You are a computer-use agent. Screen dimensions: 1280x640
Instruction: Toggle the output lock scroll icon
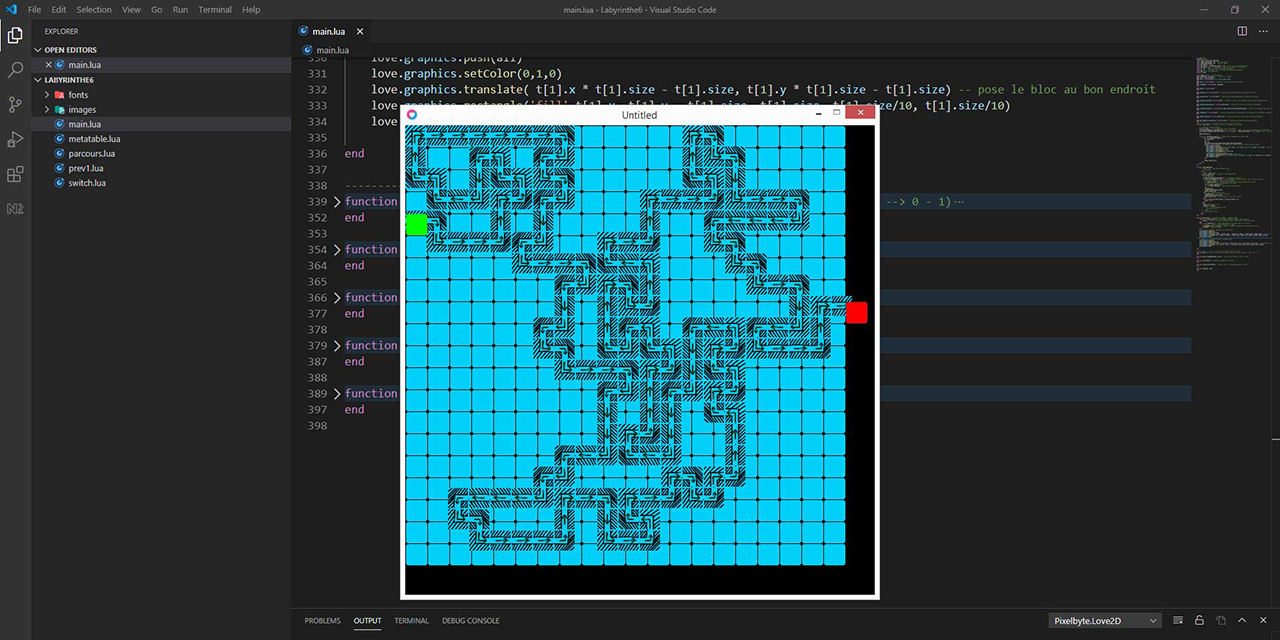(1200, 620)
